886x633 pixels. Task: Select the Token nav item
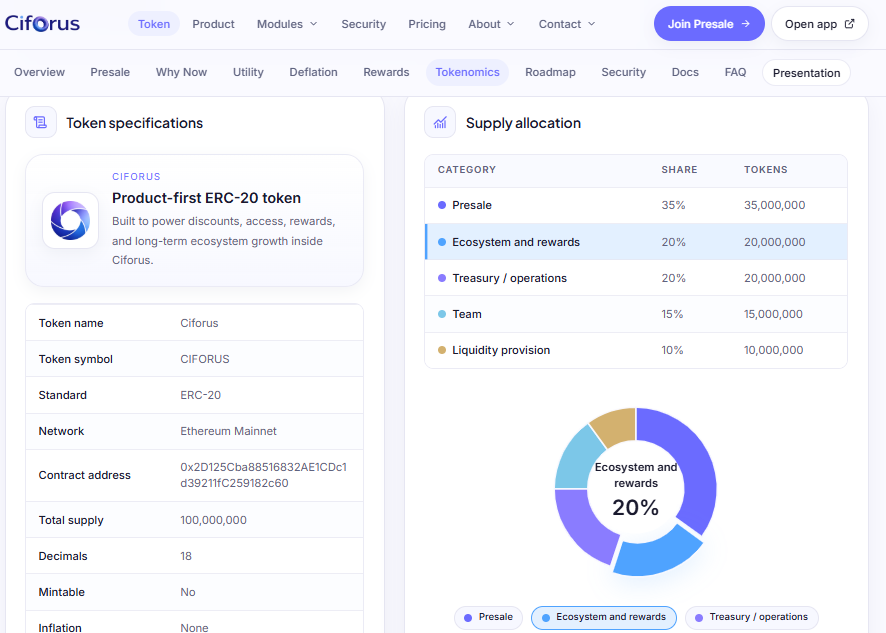[x=154, y=24]
